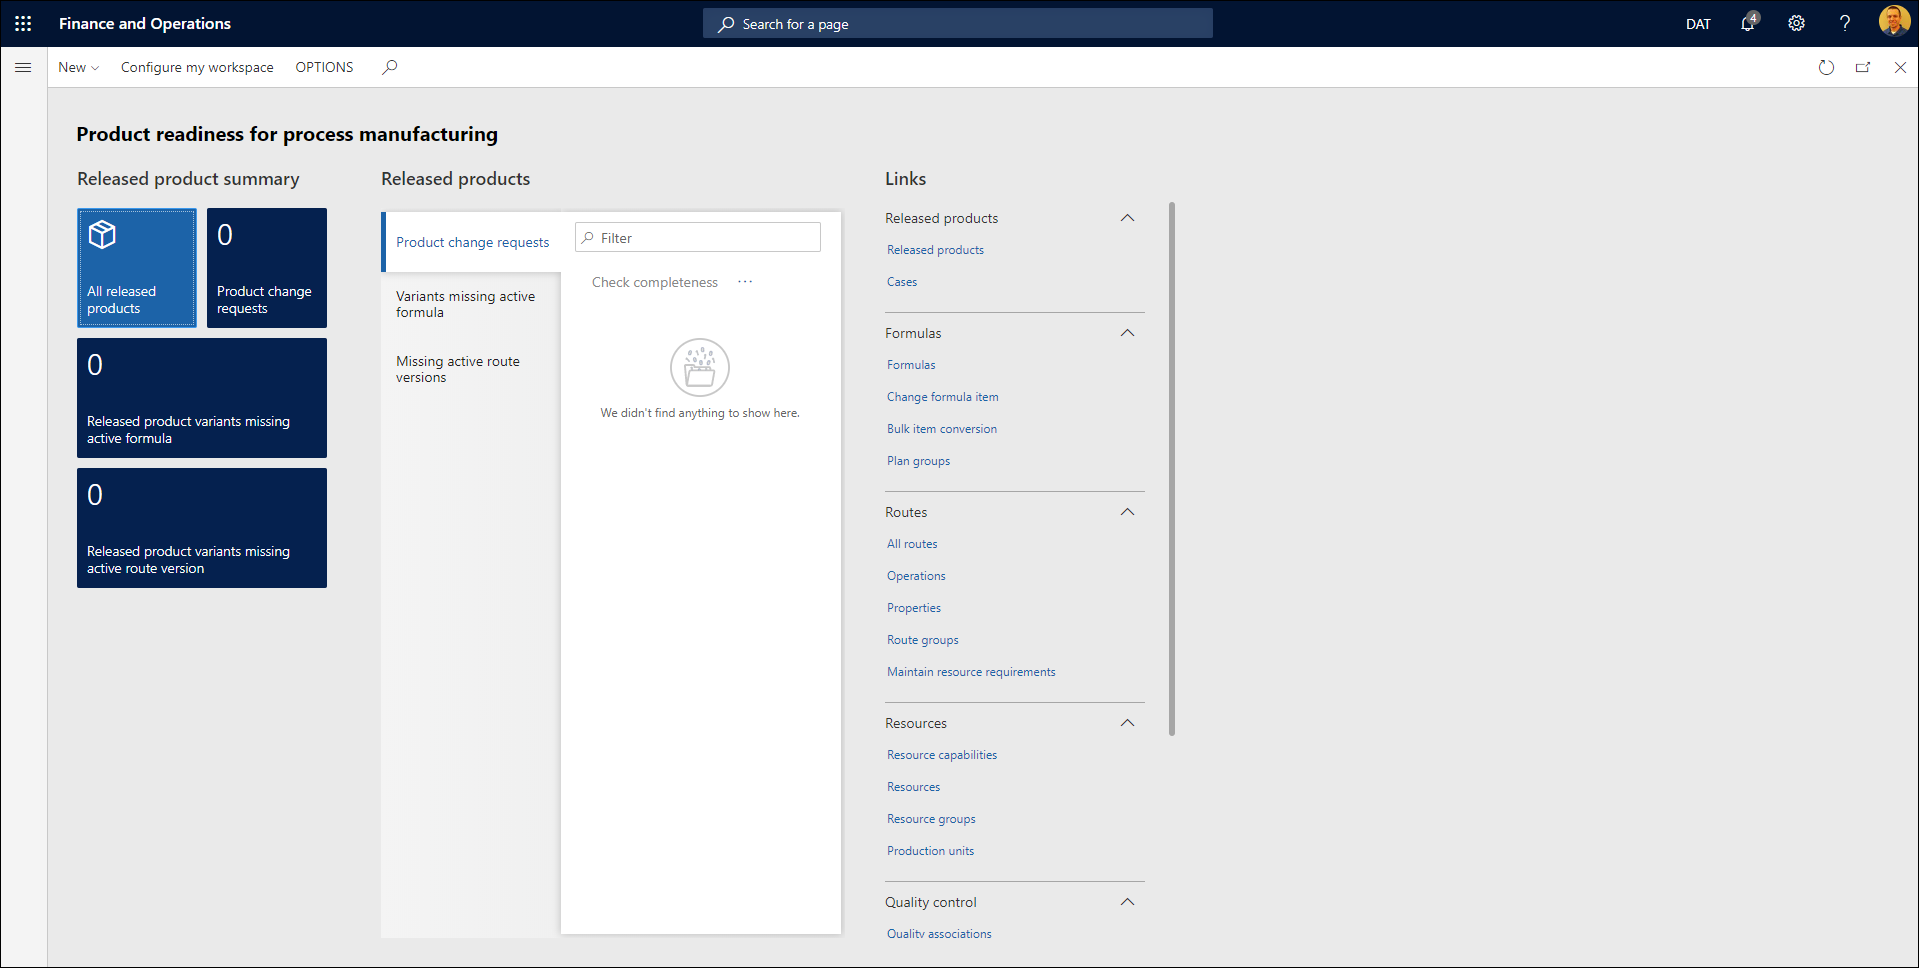Image resolution: width=1919 pixels, height=968 pixels.
Task: Open the user profile avatar
Action: point(1894,21)
